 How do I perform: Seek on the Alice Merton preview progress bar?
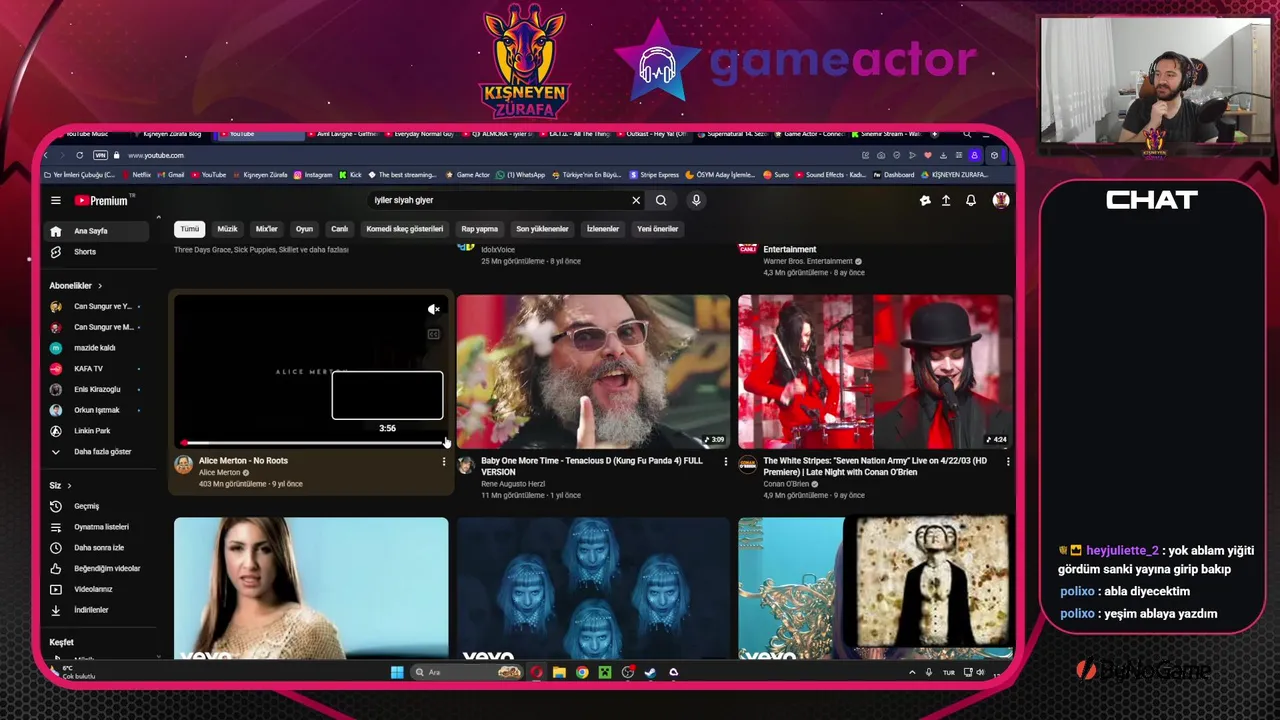(312, 442)
